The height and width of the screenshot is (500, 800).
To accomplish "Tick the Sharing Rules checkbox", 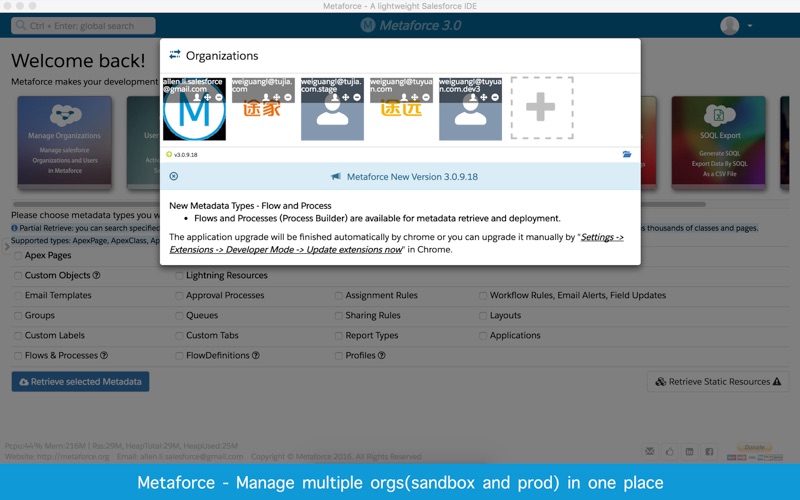I will click(x=338, y=316).
